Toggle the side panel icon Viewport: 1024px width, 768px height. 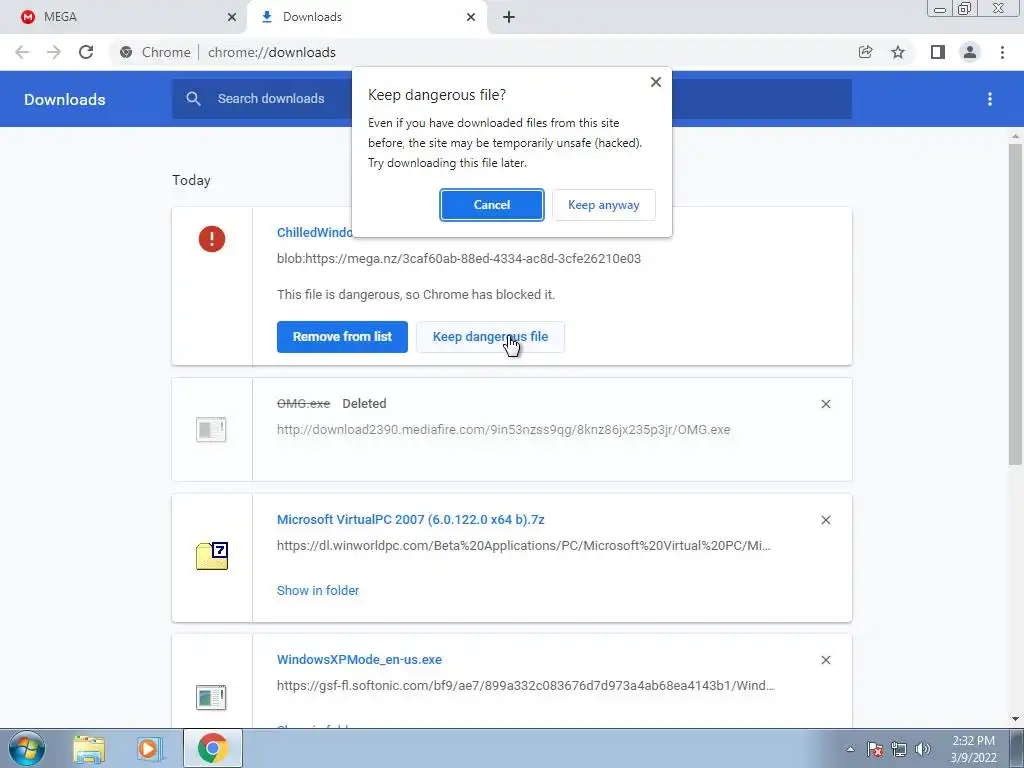[x=938, y=52]
